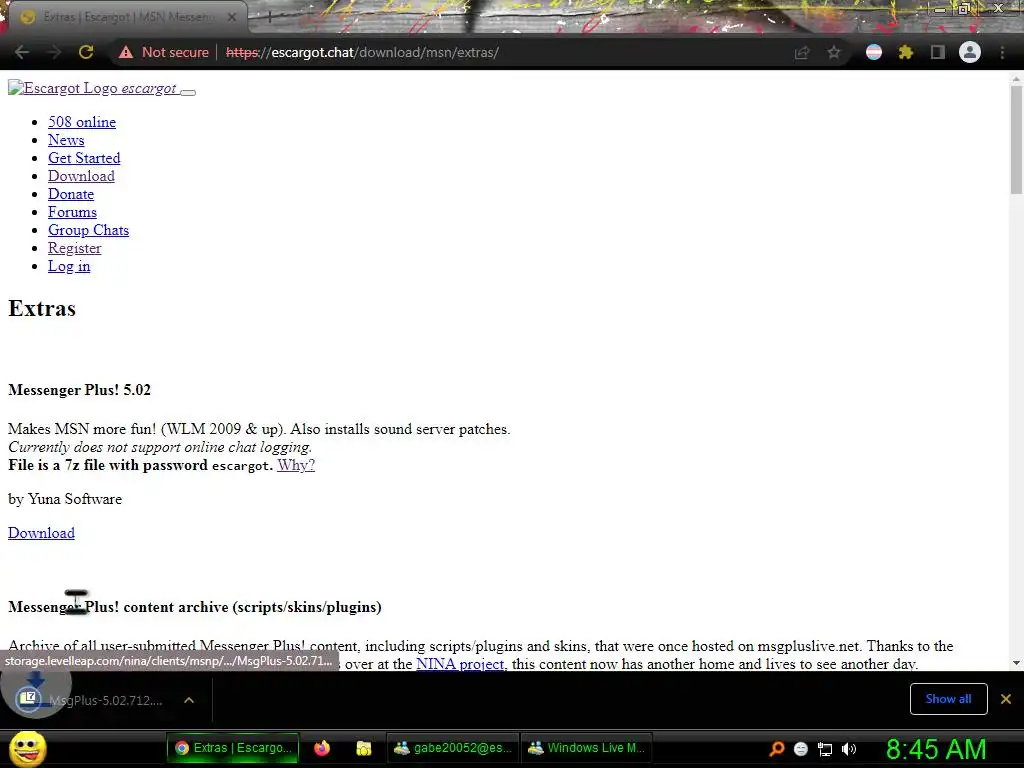Open the MsgPlus-5.02.712 download item
This screenshot has width=1024, height=768.
click(x=91, y=700)
